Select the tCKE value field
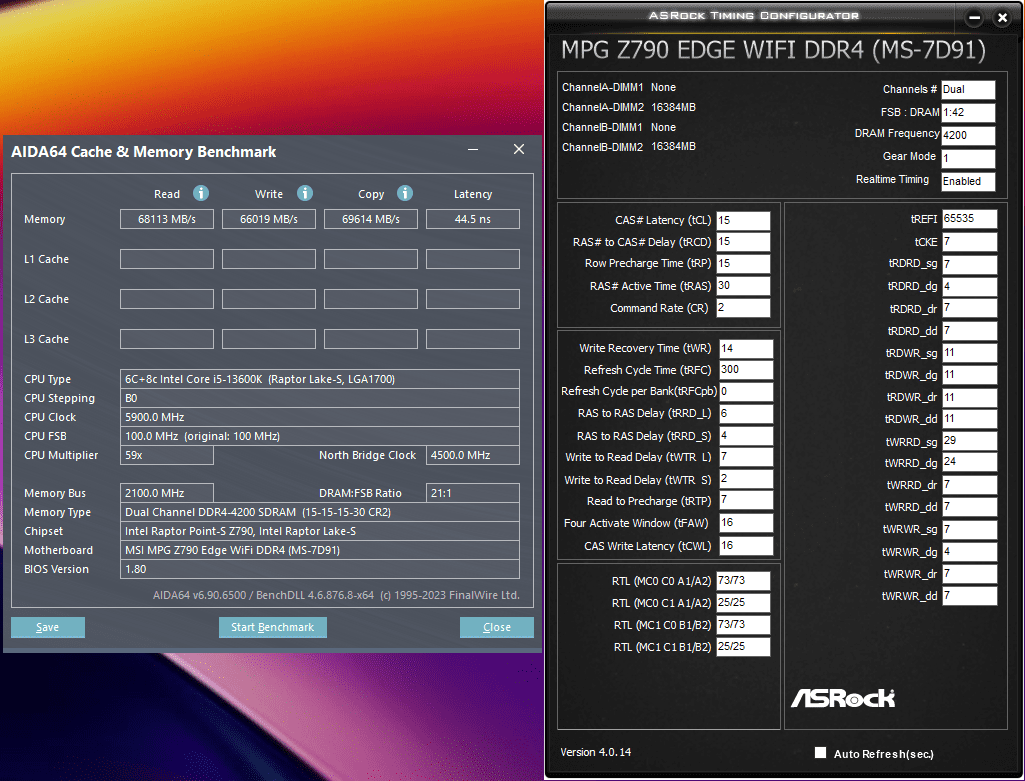Screen dimensions: 1025x781 [x=969, y=242]
